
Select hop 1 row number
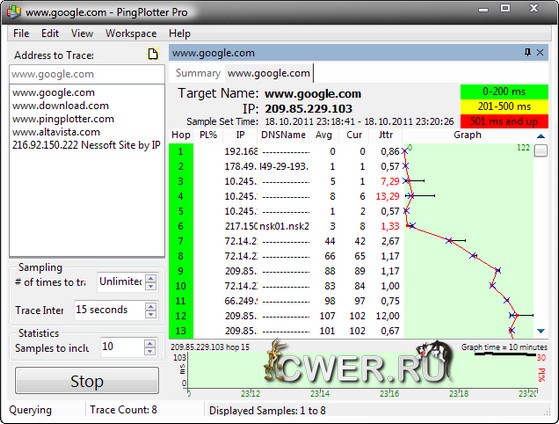pyautogui.click(x=181, y=152)
